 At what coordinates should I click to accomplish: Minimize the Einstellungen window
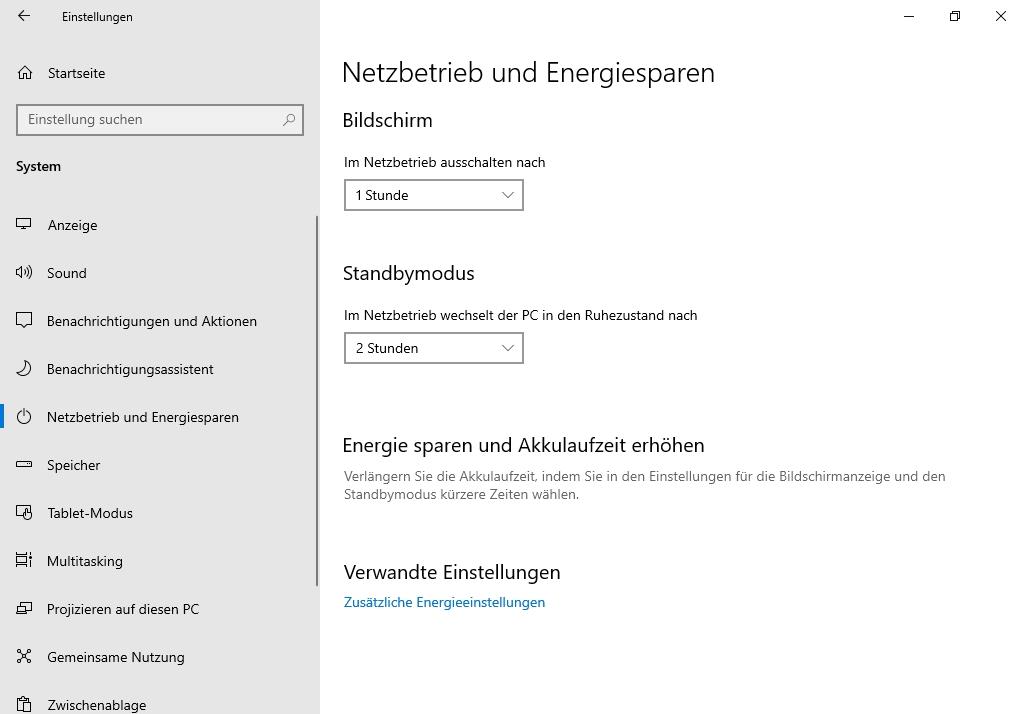coord(909,16)
